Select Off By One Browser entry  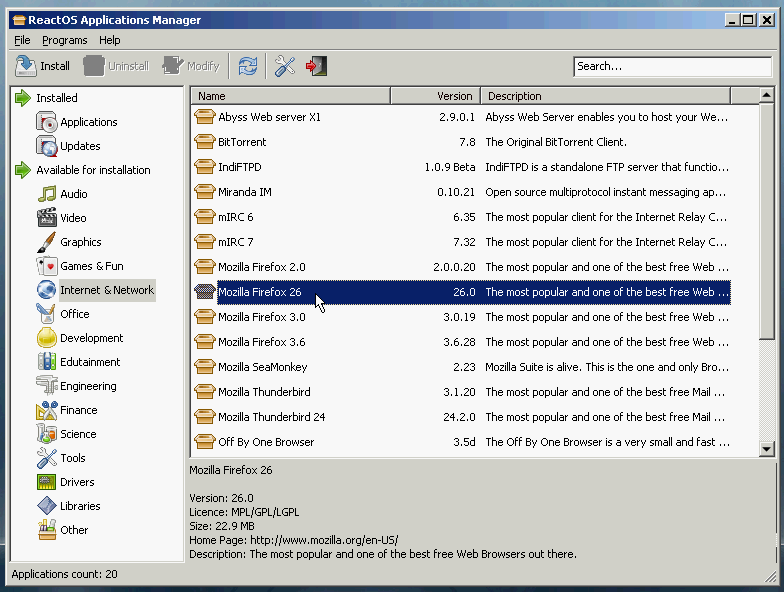266,442
